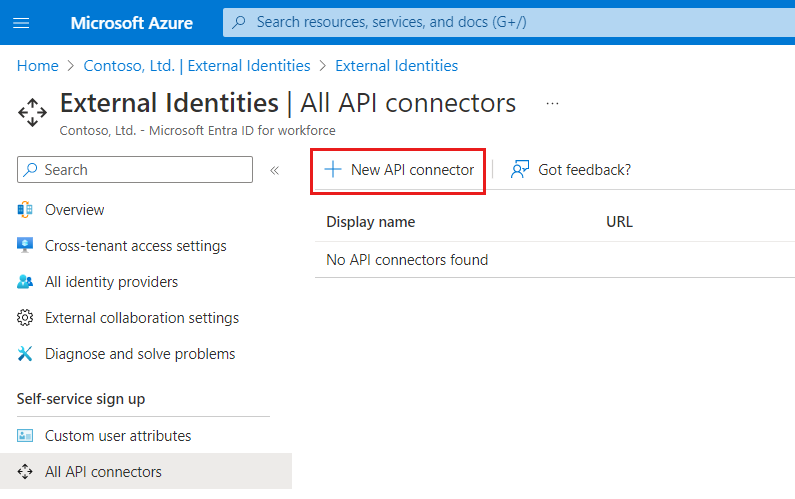795x499 pixels.
Task: Open External Identities breadcrumb link
Action: point(396,65)
